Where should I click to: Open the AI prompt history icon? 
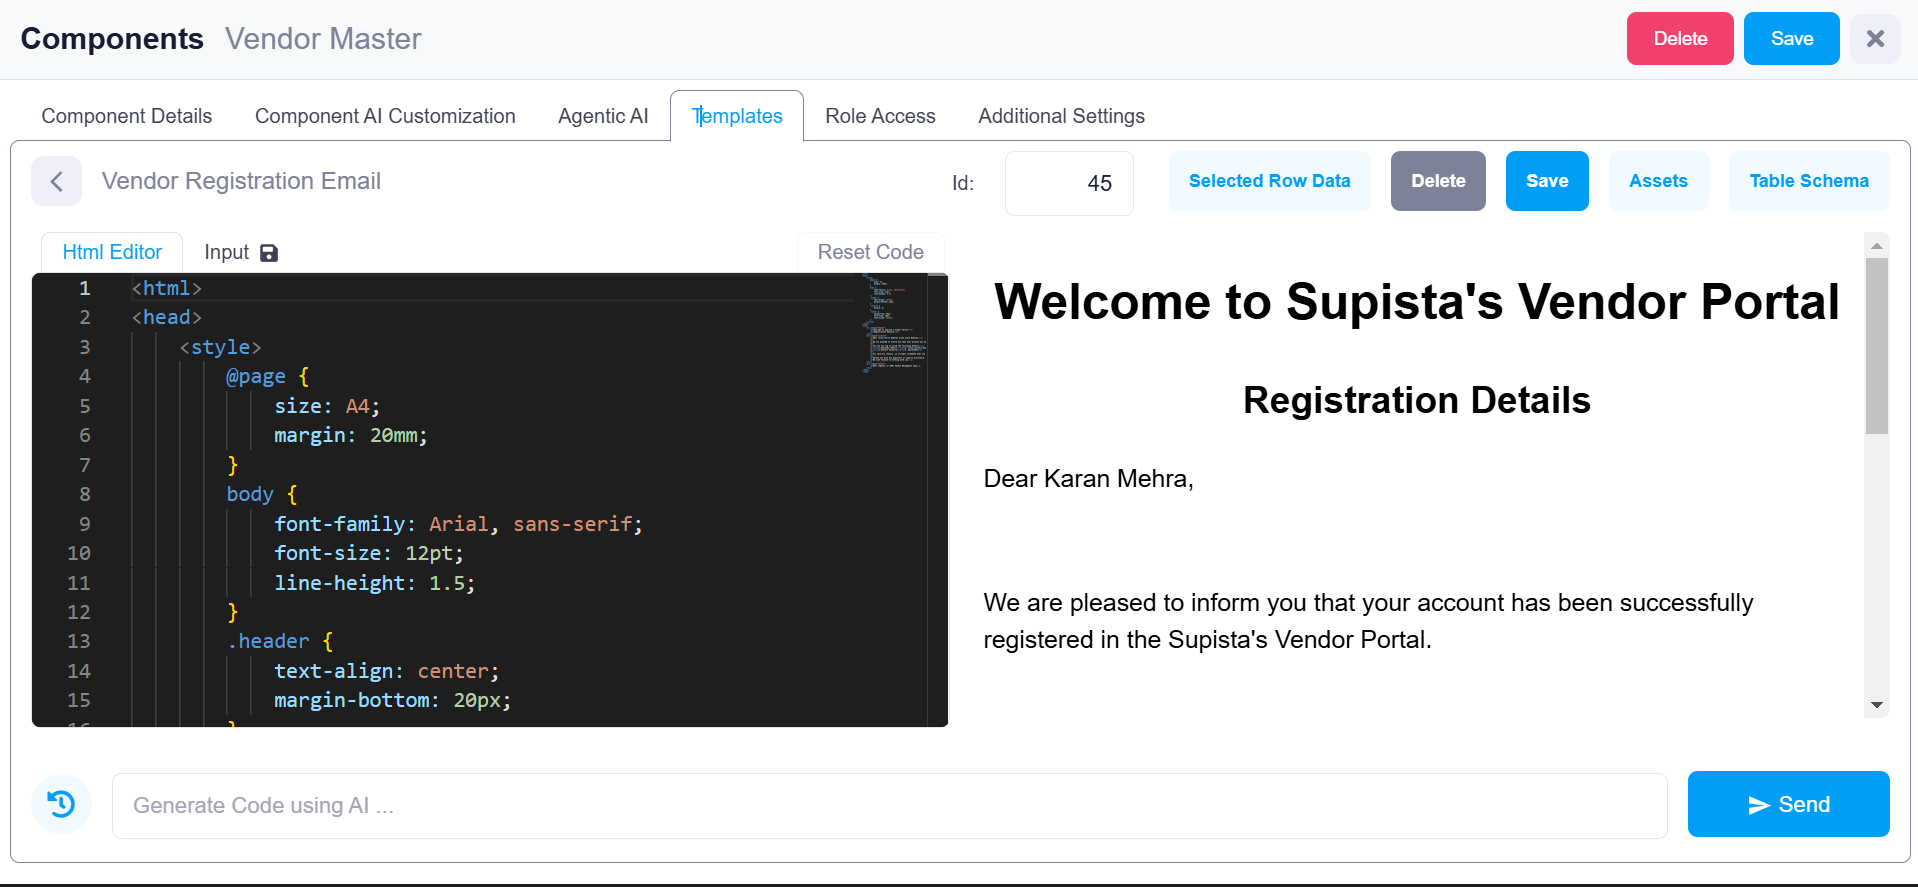pyautogui.click(x=61, y=804)
